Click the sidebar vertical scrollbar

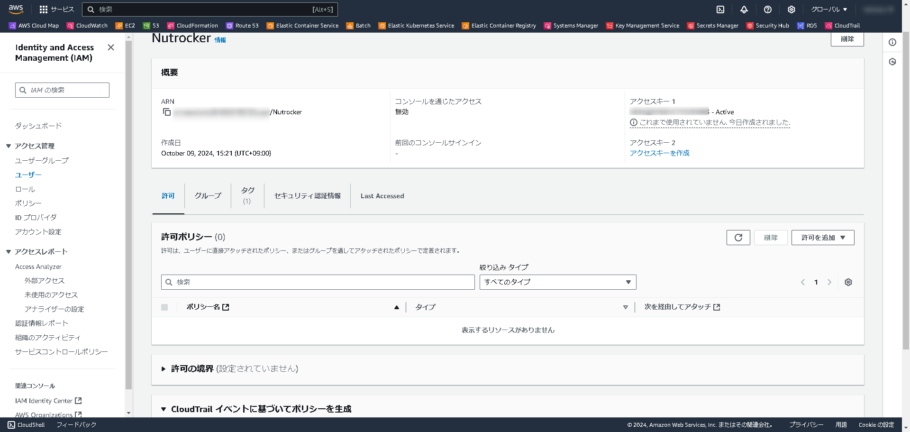point(129,215)
